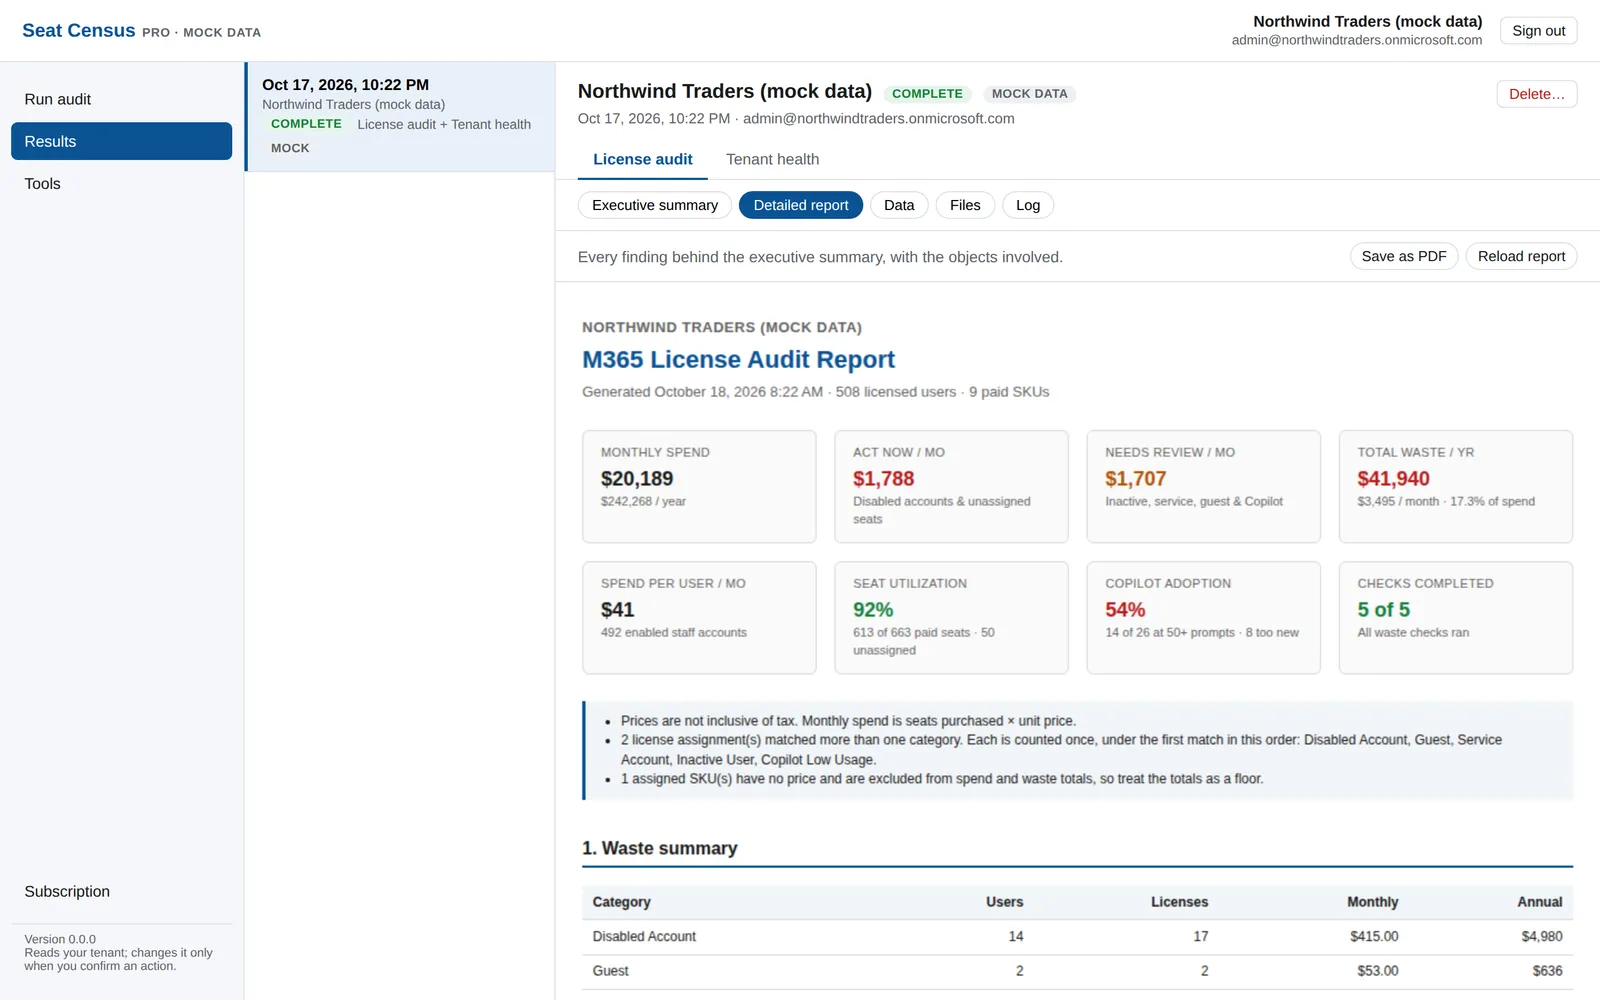Go to the Subscription page
The height and width of the screenshot is (1000, 1600).
[121, 891]
